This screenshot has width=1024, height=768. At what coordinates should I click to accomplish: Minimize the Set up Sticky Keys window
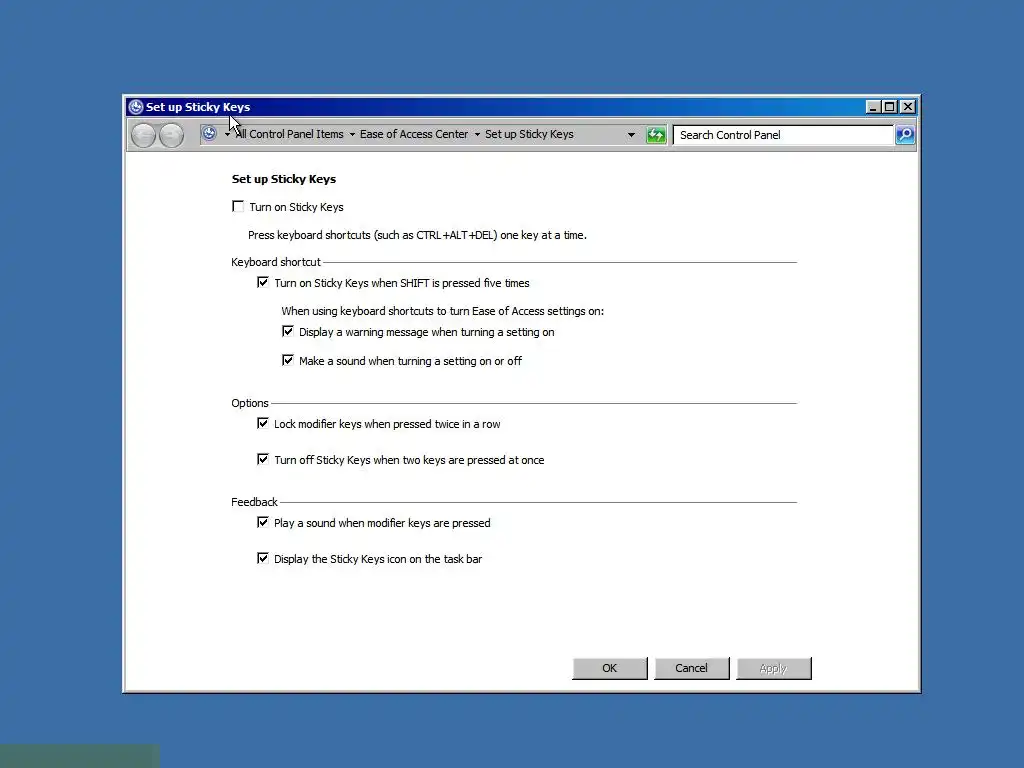(872, 107)
